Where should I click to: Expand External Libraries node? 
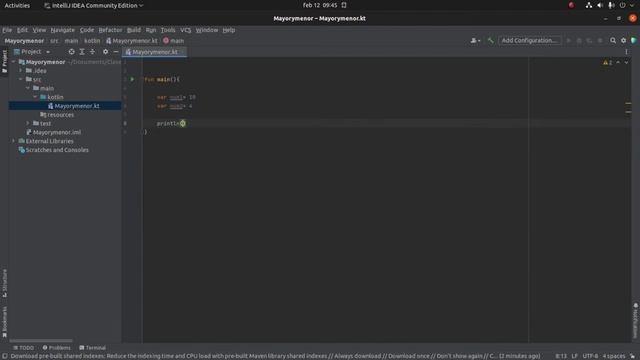(14, 141)
